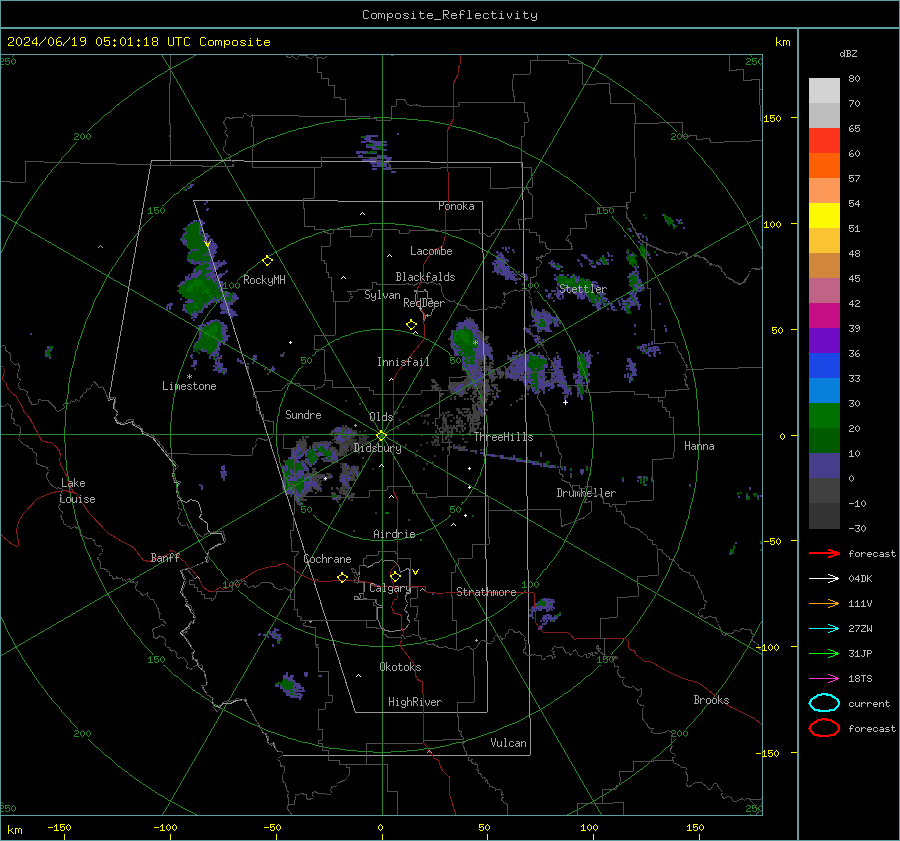The width and height of the screenshot is (900, 841).
Task: Click the RedDeer city label
Action: [424, 303]
